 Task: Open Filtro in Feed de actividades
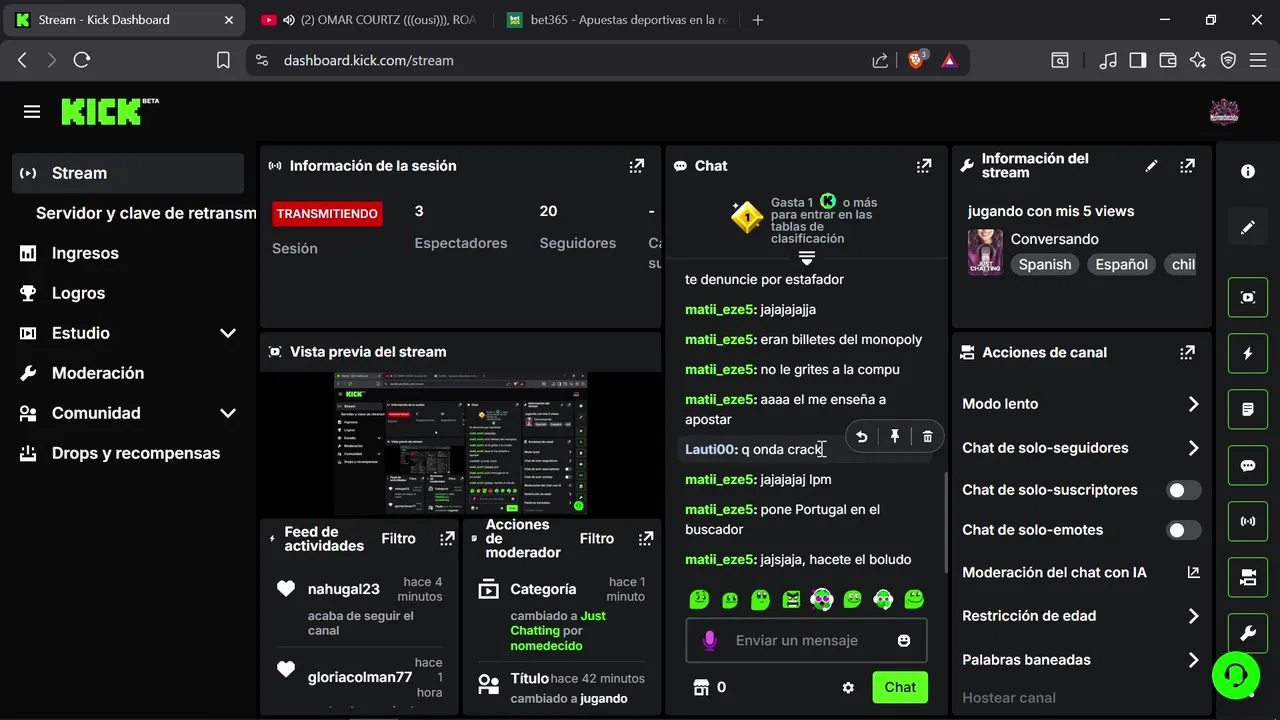(398, 539)
